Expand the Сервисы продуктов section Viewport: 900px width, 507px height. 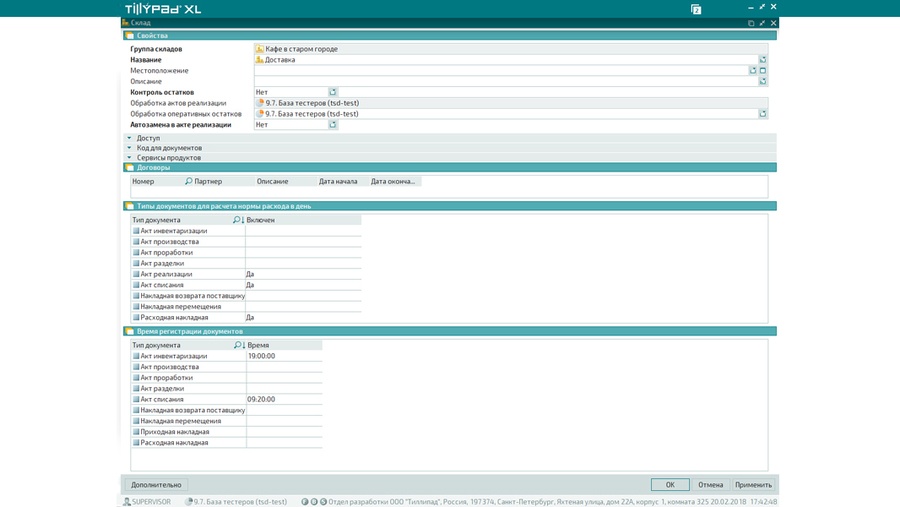[x=129, y=157]
